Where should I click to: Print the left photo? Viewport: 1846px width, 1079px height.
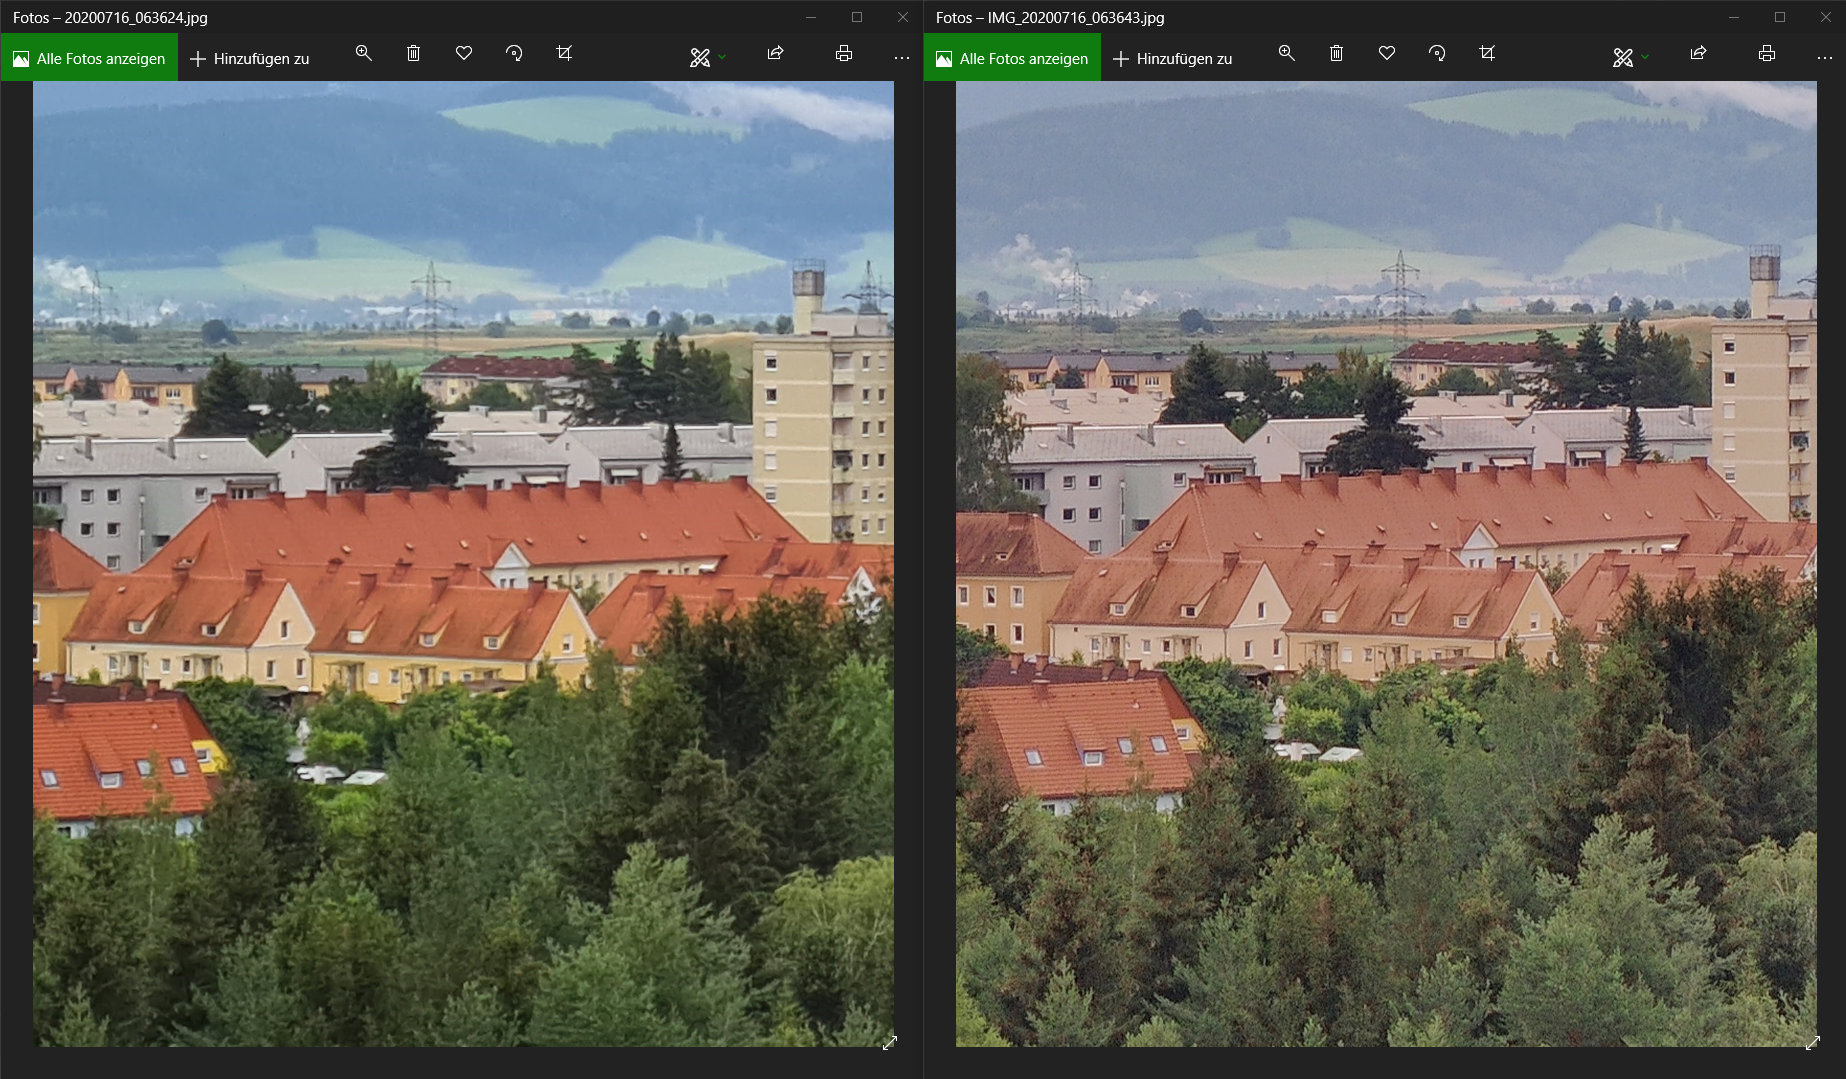pos(844,53)
